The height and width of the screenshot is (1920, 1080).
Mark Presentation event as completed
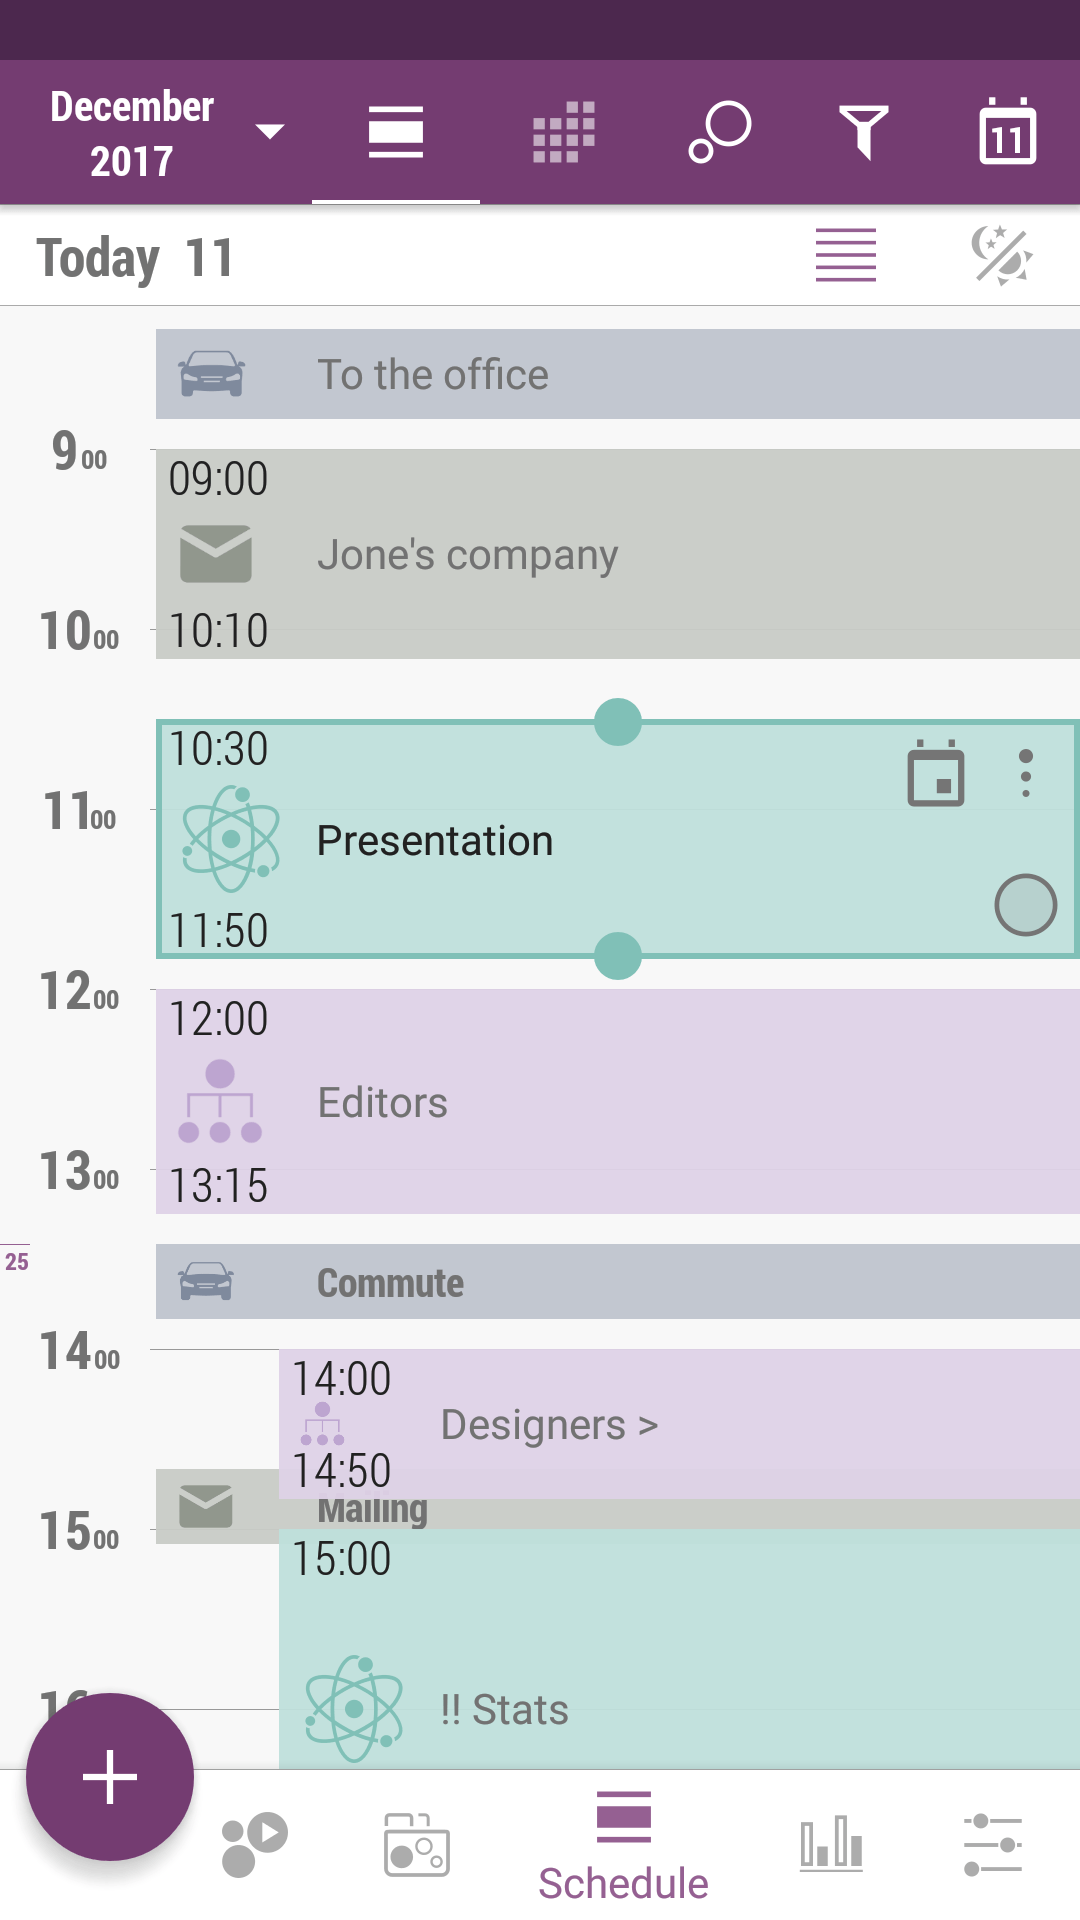tap(1025, 905)
